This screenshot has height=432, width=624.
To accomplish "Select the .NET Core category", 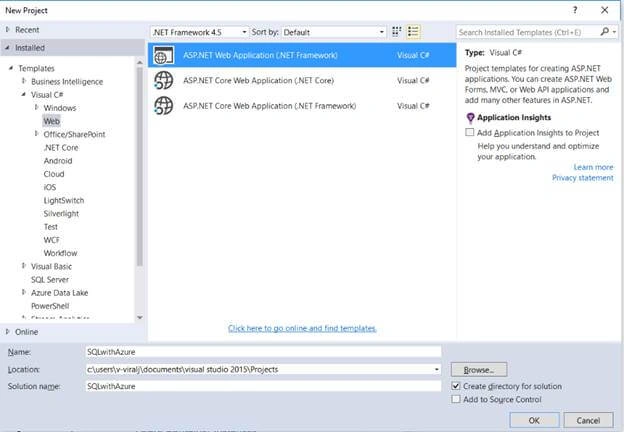I will [61, 148].
